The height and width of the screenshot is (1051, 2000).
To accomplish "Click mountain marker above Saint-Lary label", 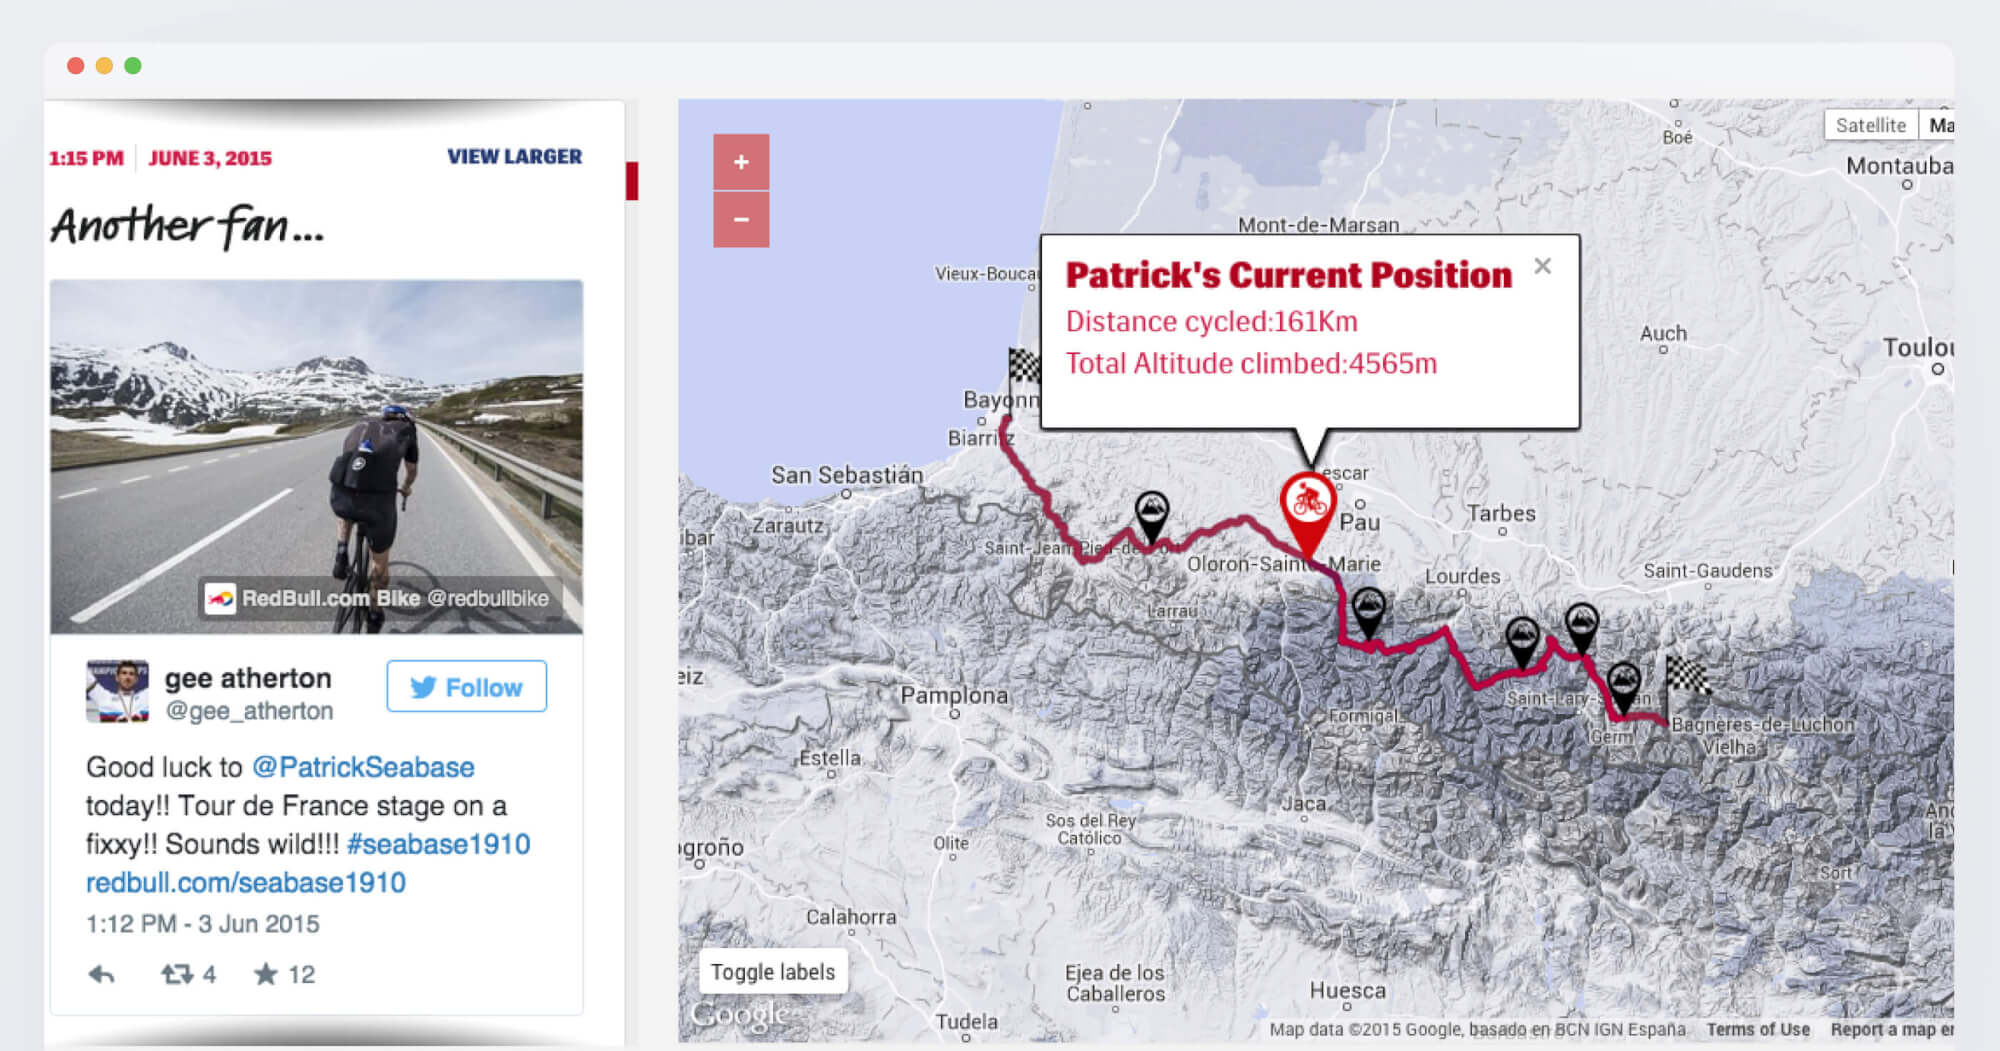I will [1581, 628].
